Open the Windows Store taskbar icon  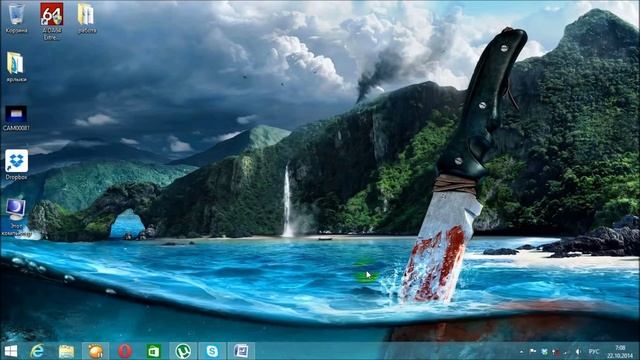(x=153, y=351)
